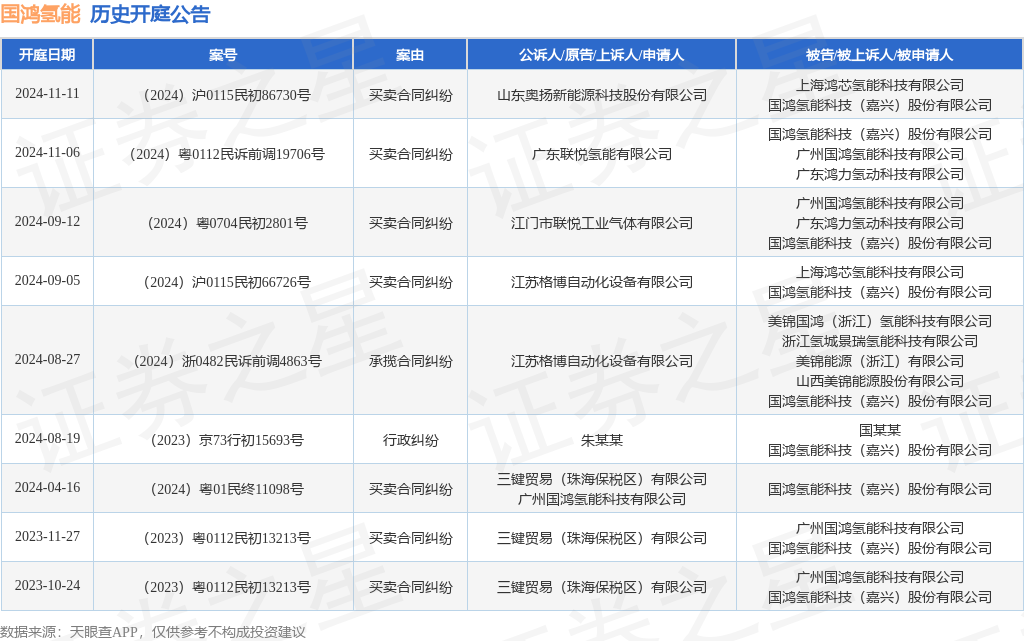Click defendant 美锦国鸿（浙江）氢能科技有限公司
Viewport: 1024px width, 641px height.
coord(880,321)
